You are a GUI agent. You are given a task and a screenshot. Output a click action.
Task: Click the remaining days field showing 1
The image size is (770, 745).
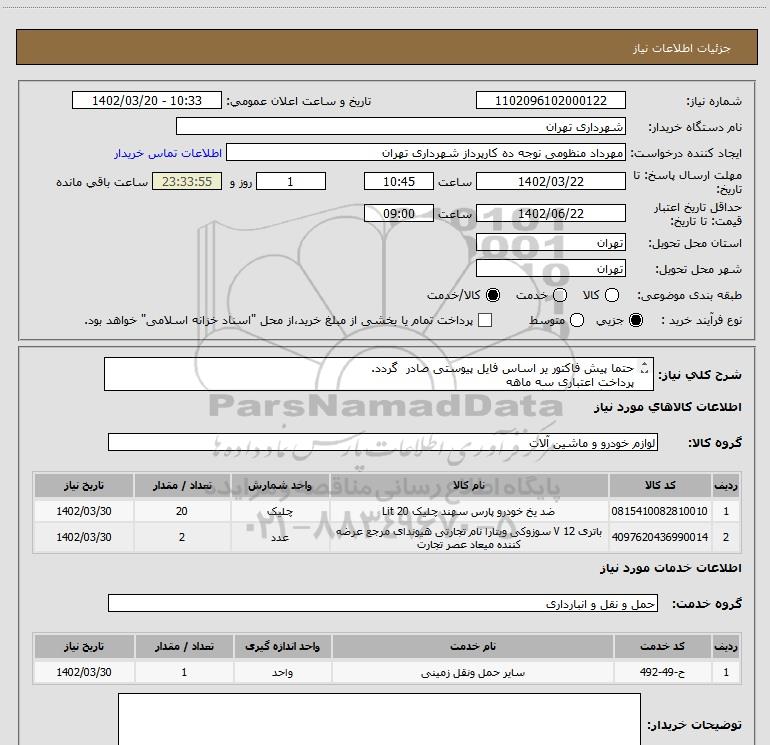tap(291, 181)
